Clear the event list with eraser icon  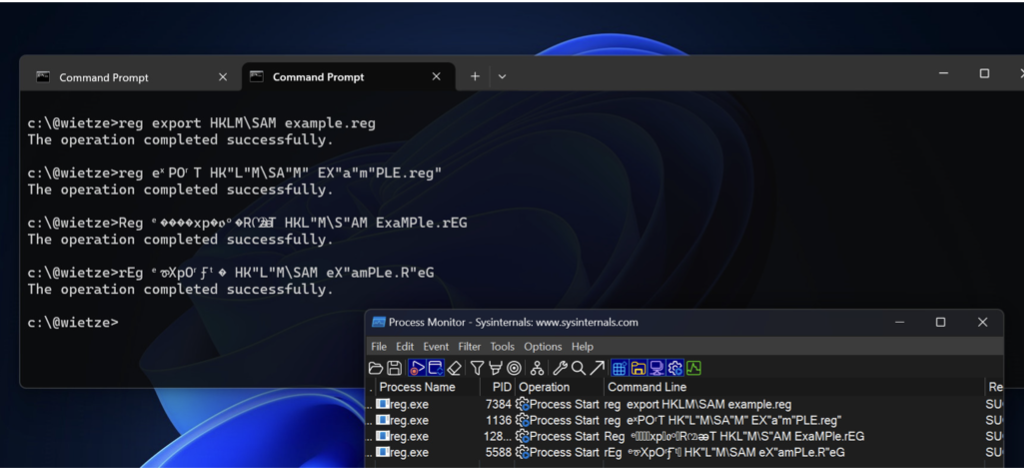click(453, 368)
